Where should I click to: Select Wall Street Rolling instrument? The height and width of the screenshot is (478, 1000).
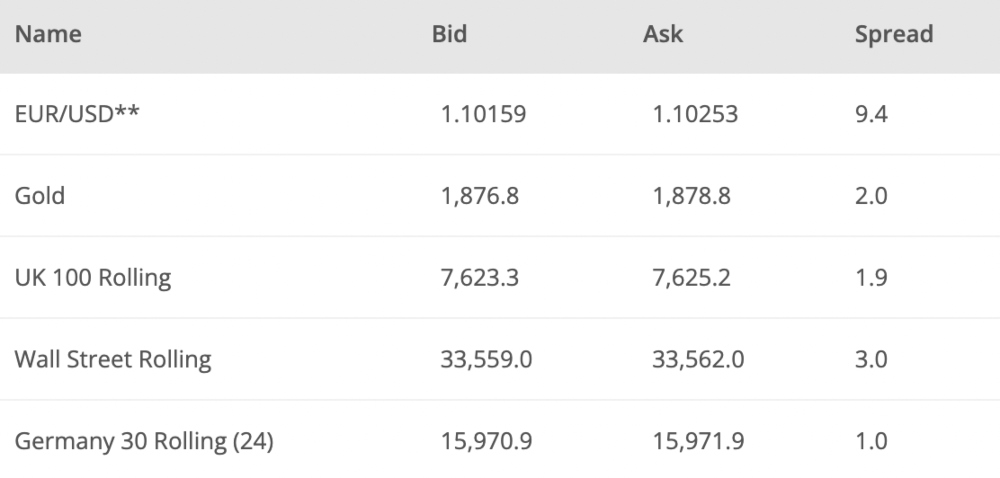click(113, 359)
